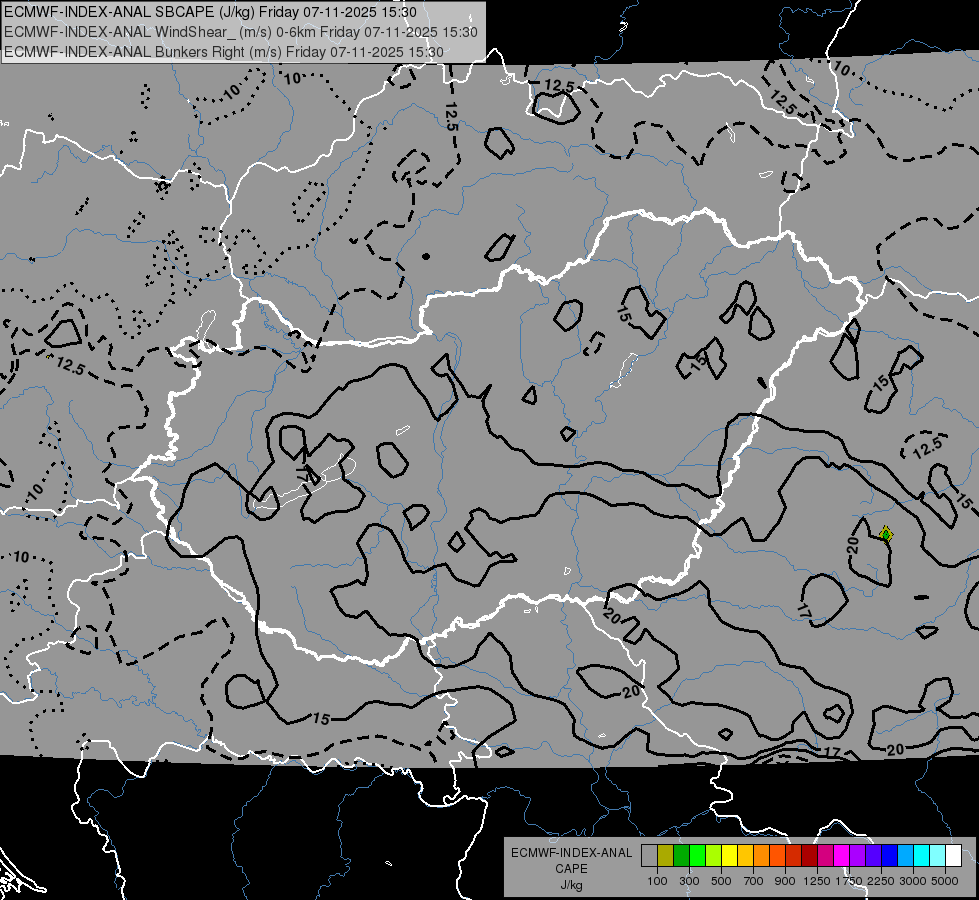The height and width of the screenshot is (900, 979).
Task: Select the dark red legend swatch
Action: (810, 855)
